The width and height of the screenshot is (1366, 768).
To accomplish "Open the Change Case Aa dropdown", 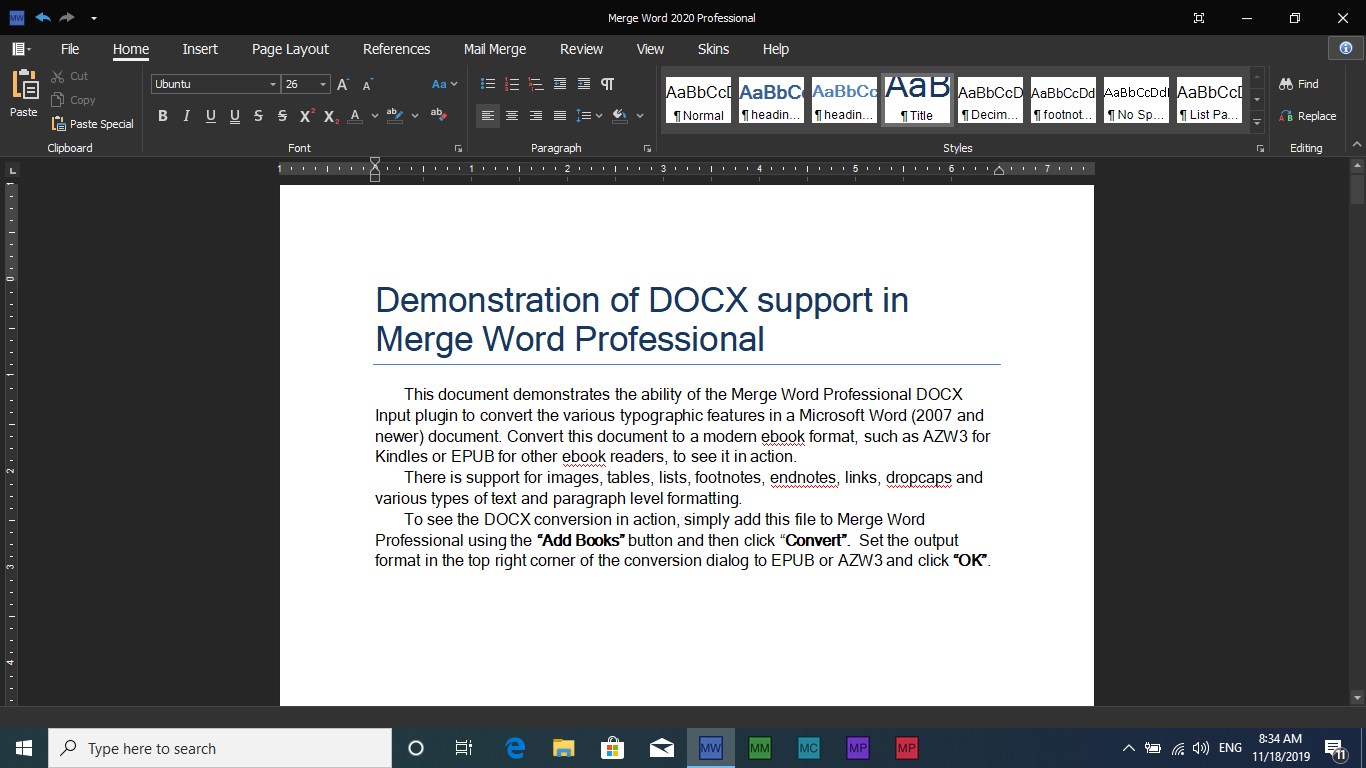I will [x=445, y=85].
